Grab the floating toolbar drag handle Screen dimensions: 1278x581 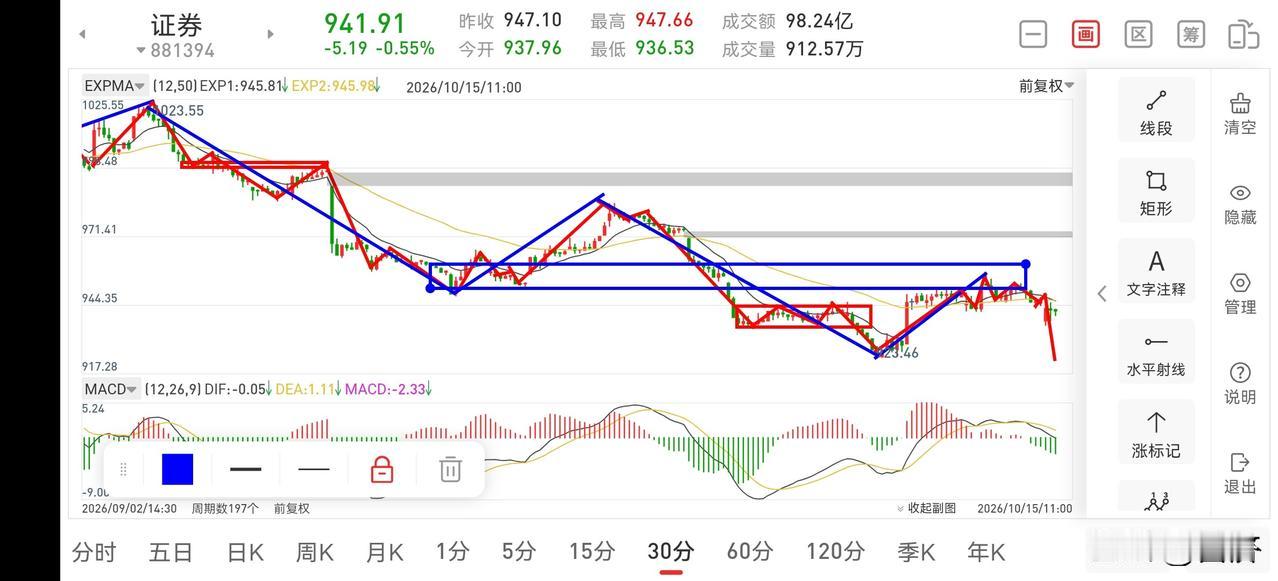[x=124, y=469]
